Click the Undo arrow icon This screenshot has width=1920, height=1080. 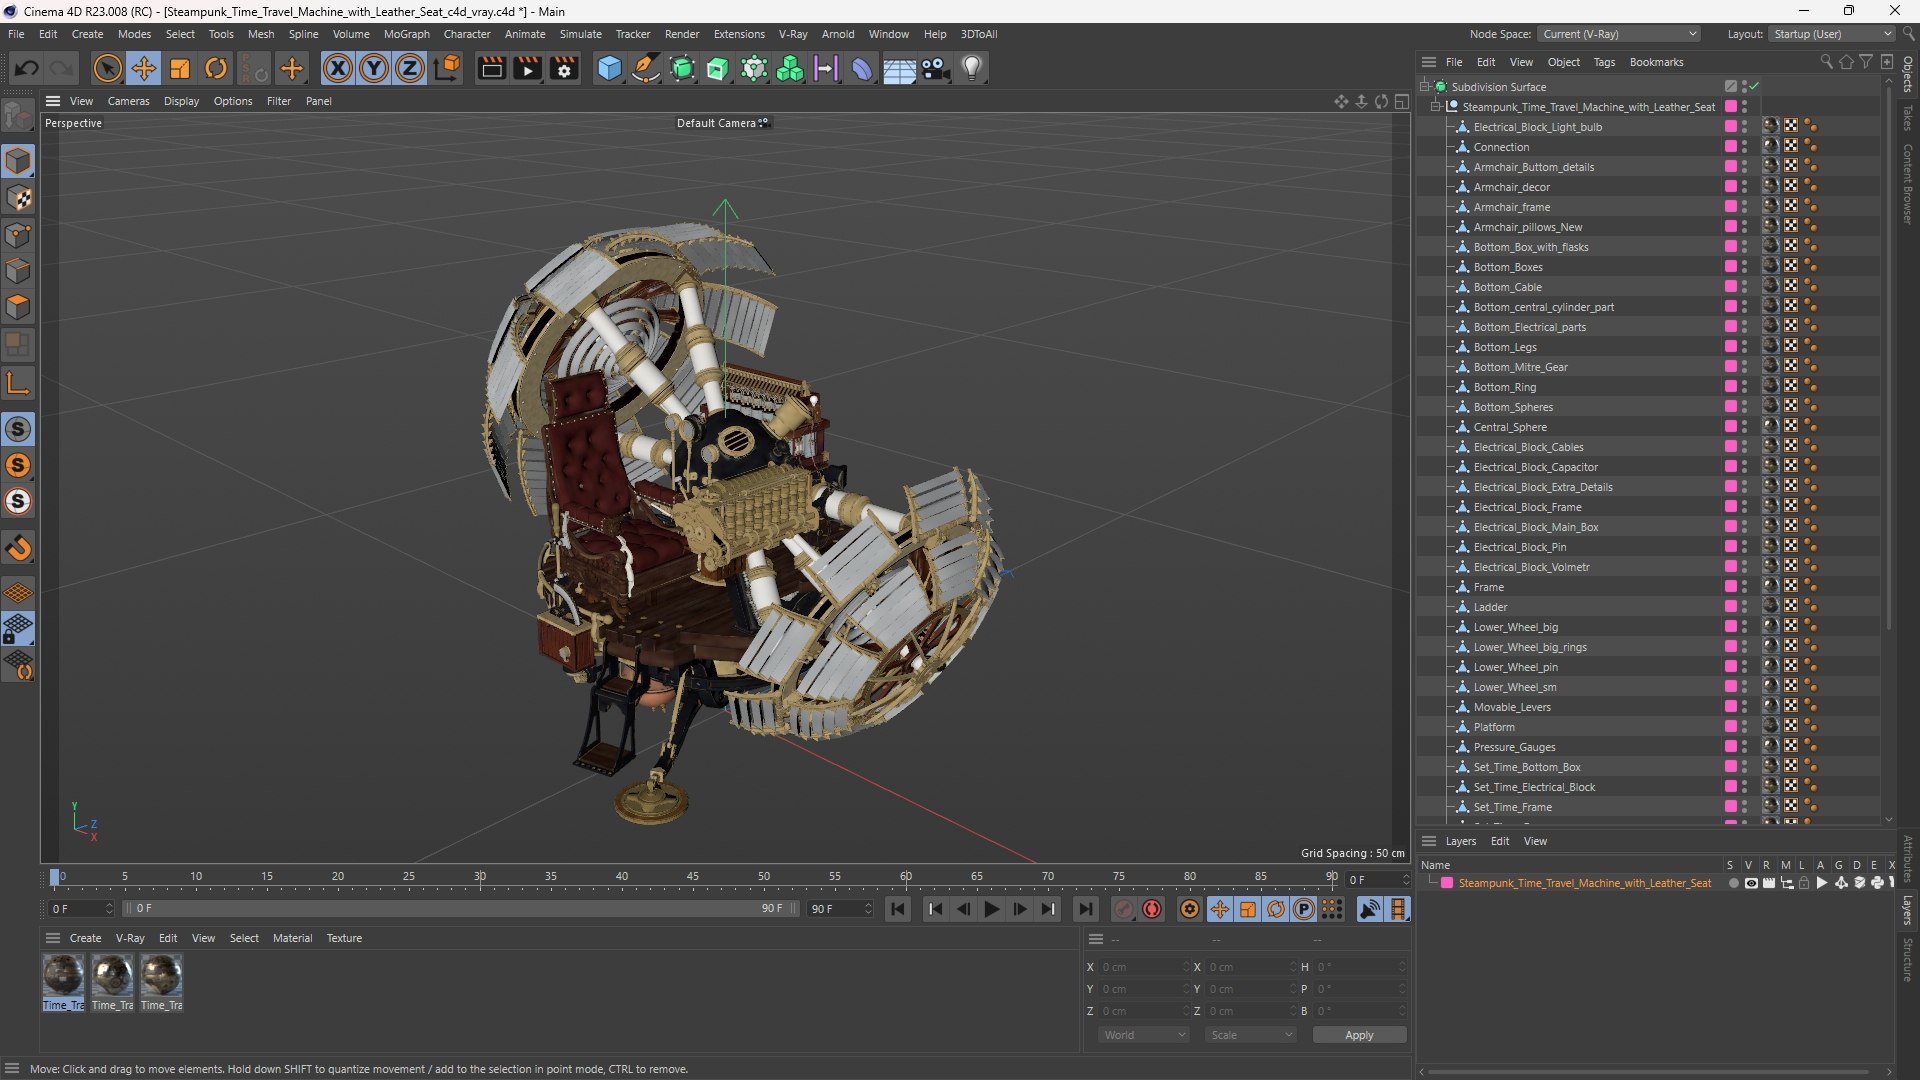[27, 68]
